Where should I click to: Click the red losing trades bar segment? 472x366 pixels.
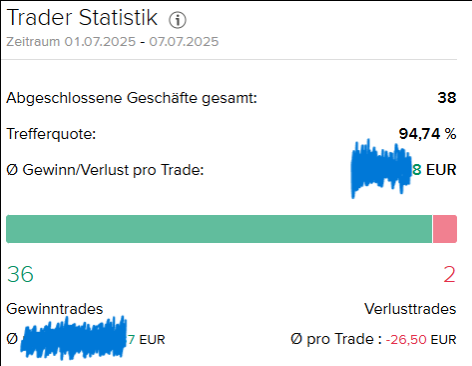445,229
